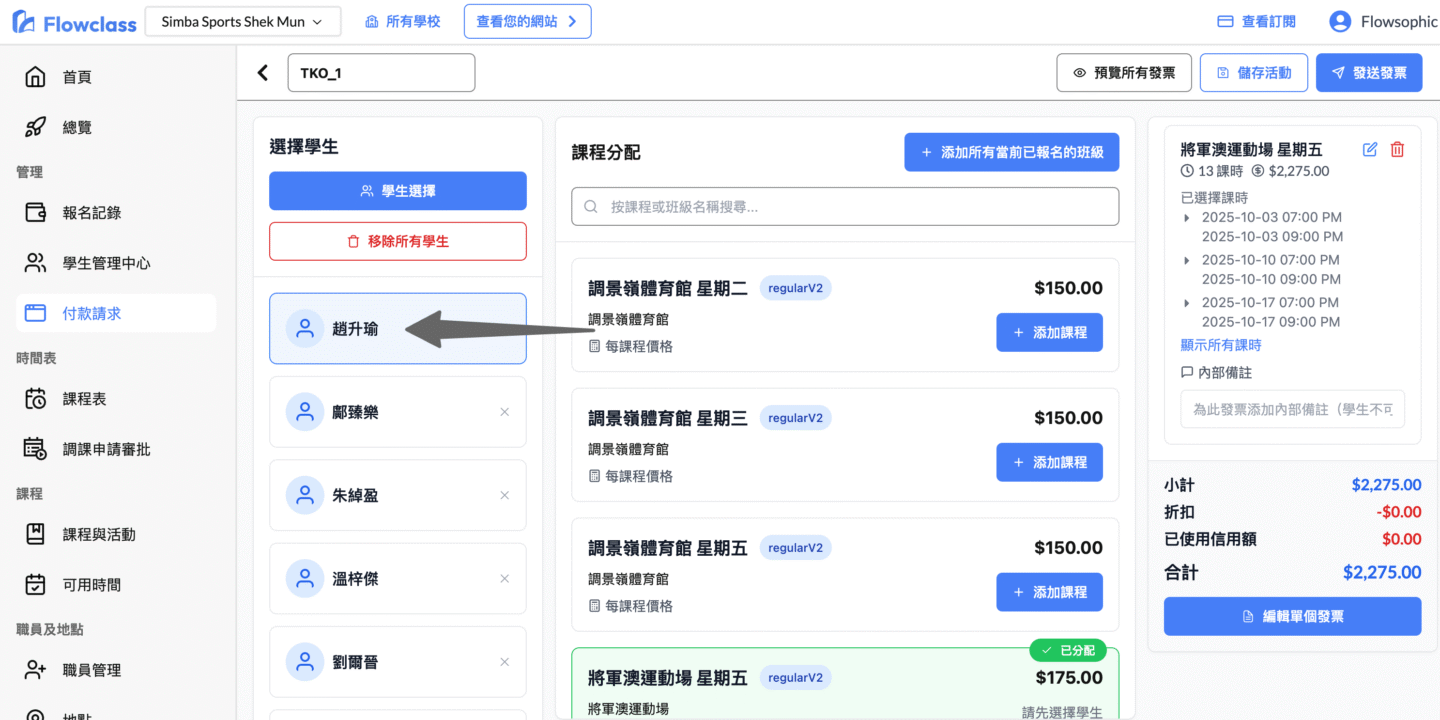Image resolution: width=1440 pixels, height=720 pixels.
Task: Click the course search input field
Action: coord(845,207)
